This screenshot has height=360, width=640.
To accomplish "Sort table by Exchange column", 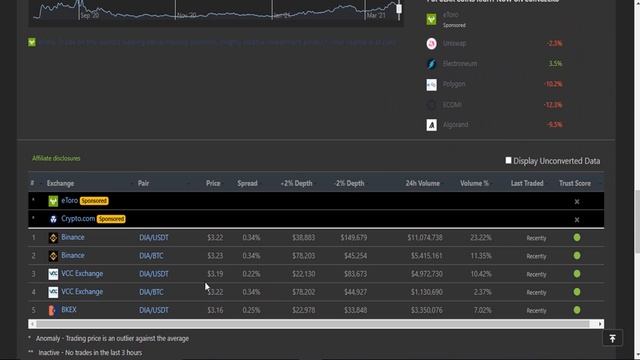I will [60, 183].
